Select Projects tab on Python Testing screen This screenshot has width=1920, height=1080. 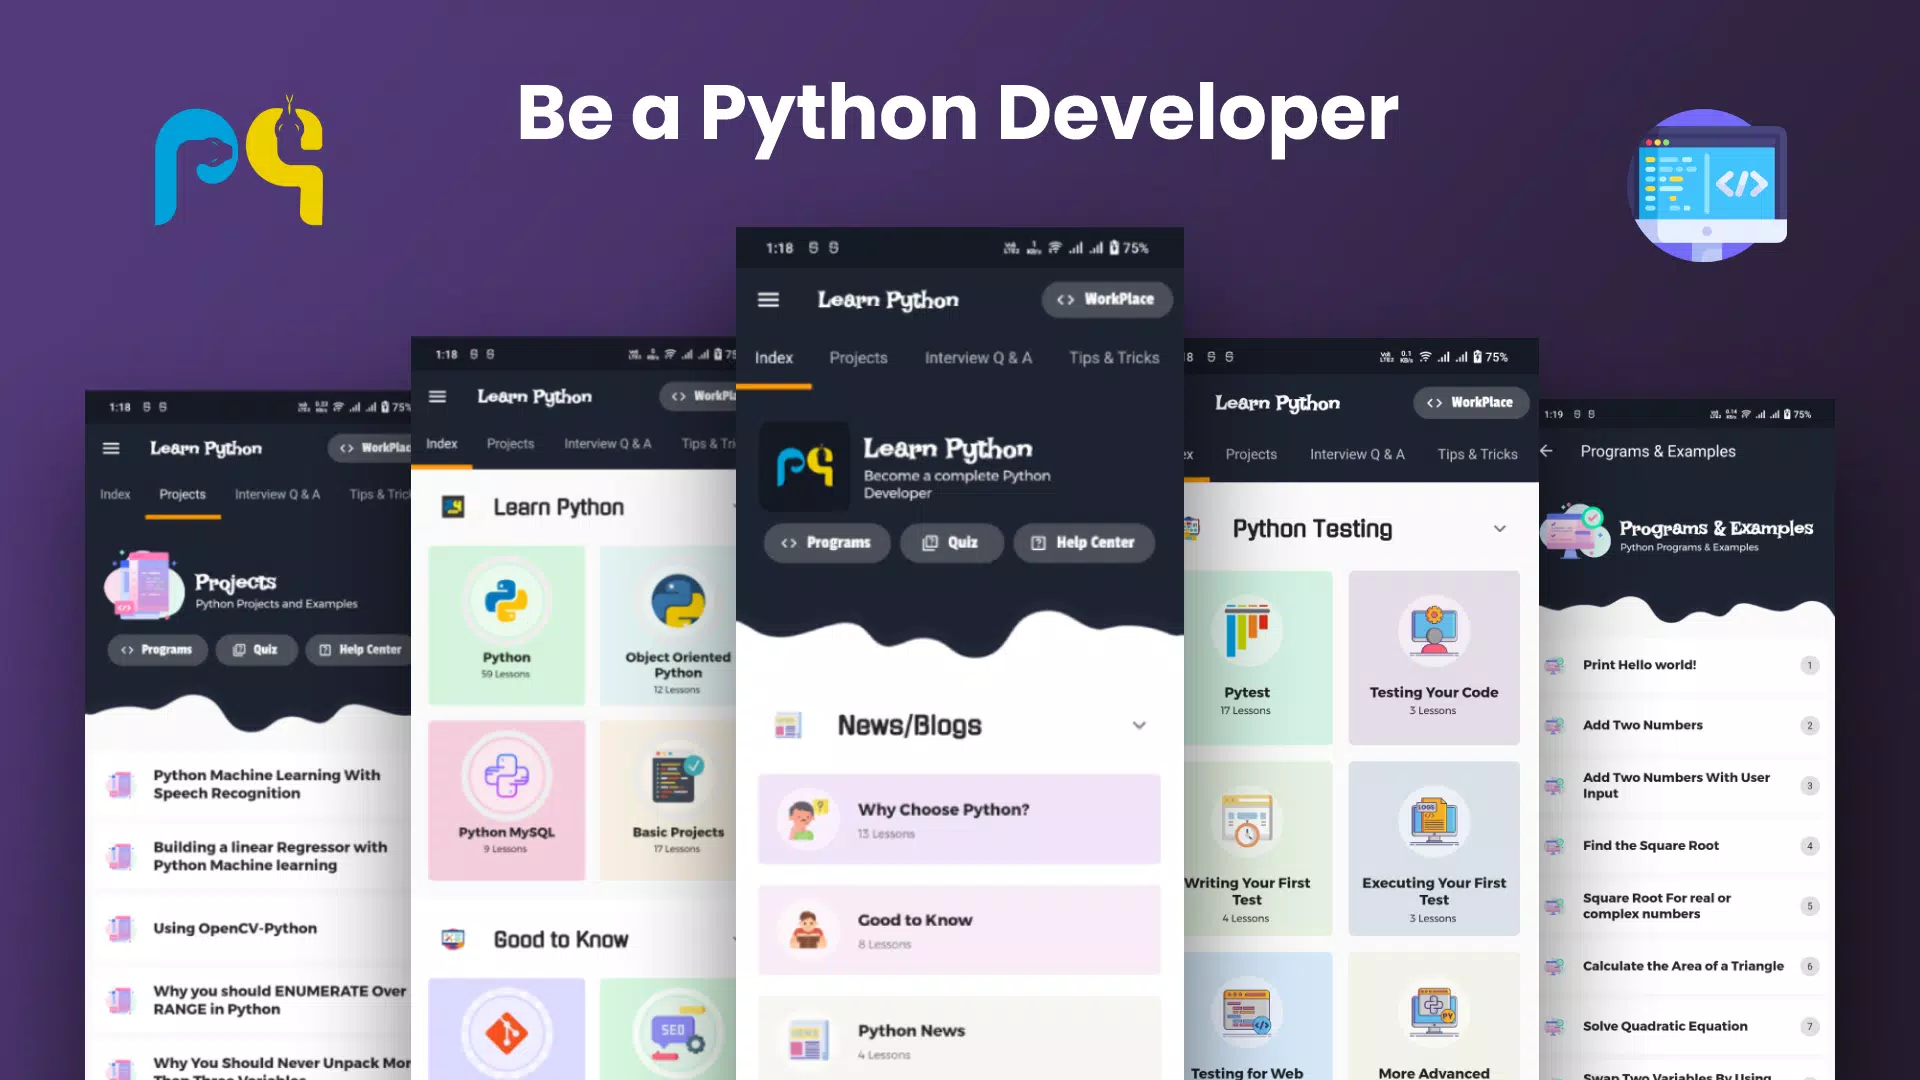(x=1251, y=454)
